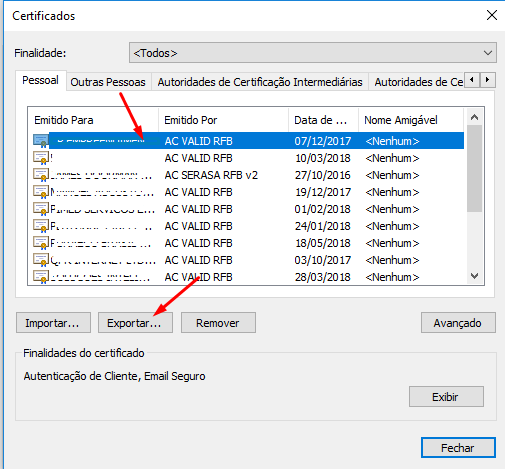505x469 pixels.
Task: Click certificate icon for the 10/03/2018 entry
Action: pyautogui.click(x=41, y=158)
